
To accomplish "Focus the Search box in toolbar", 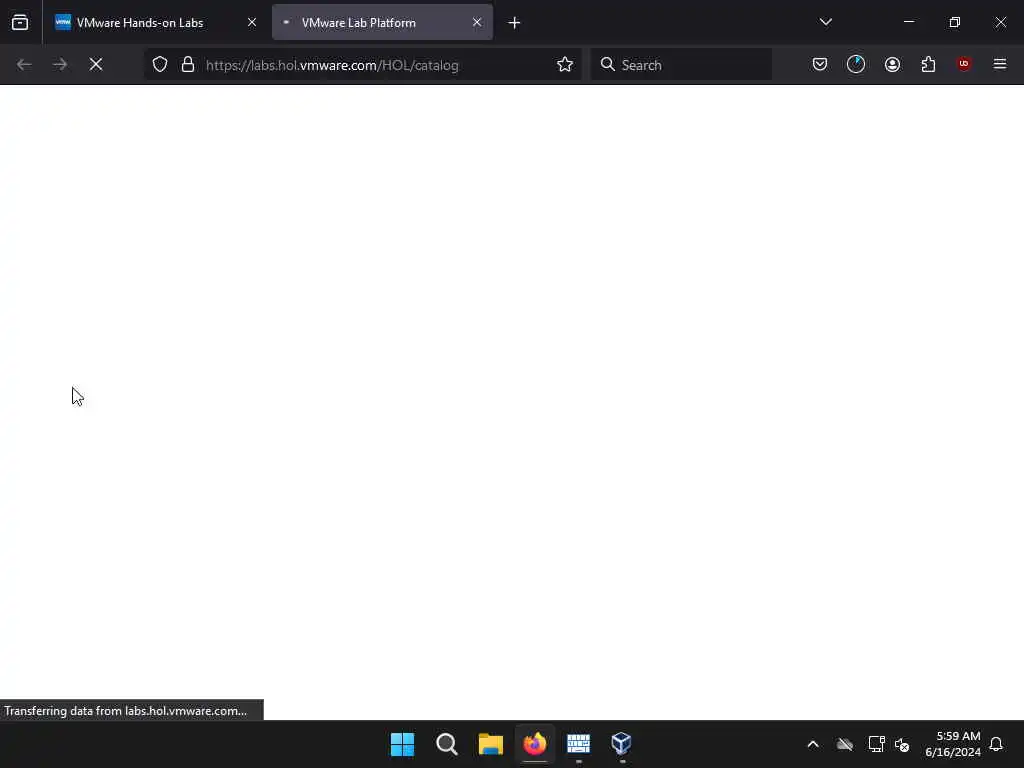I will click(681, 65).
